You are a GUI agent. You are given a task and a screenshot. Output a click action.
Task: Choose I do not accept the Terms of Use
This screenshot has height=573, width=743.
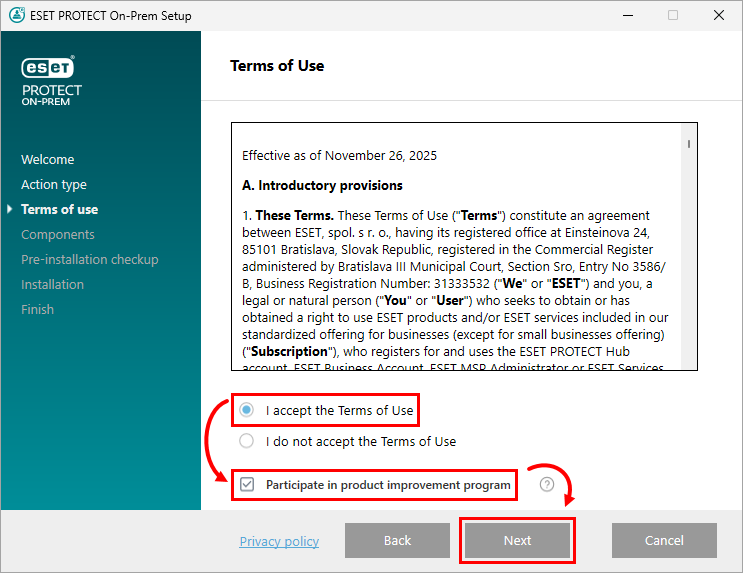[246, 441]
